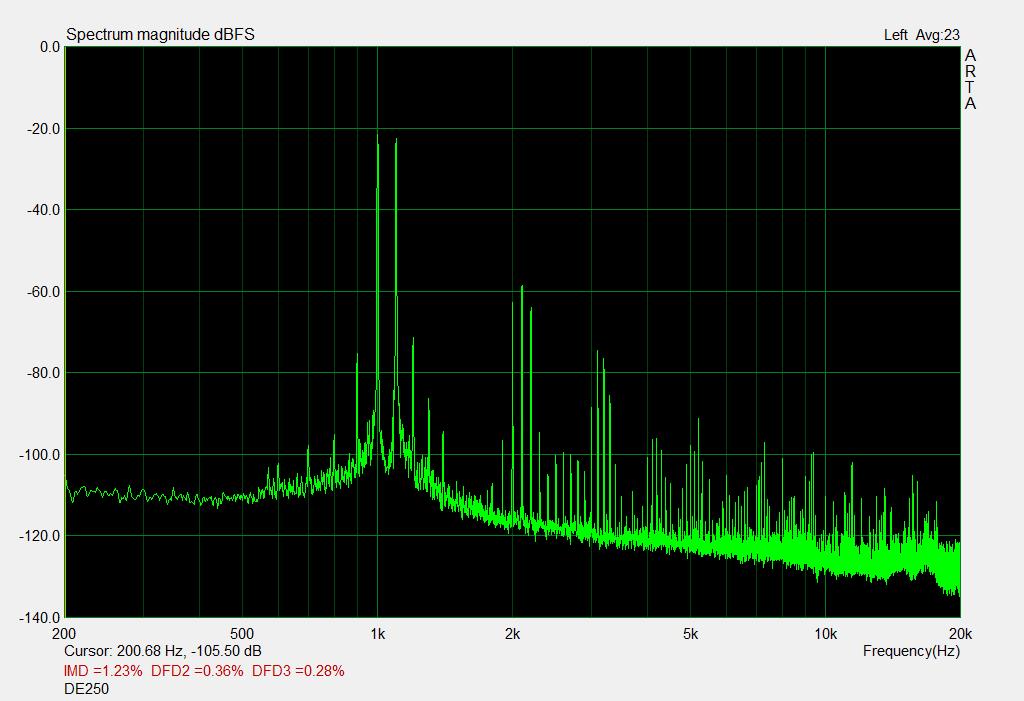Click the DFD2 =0.36% value

coord(197,671)
